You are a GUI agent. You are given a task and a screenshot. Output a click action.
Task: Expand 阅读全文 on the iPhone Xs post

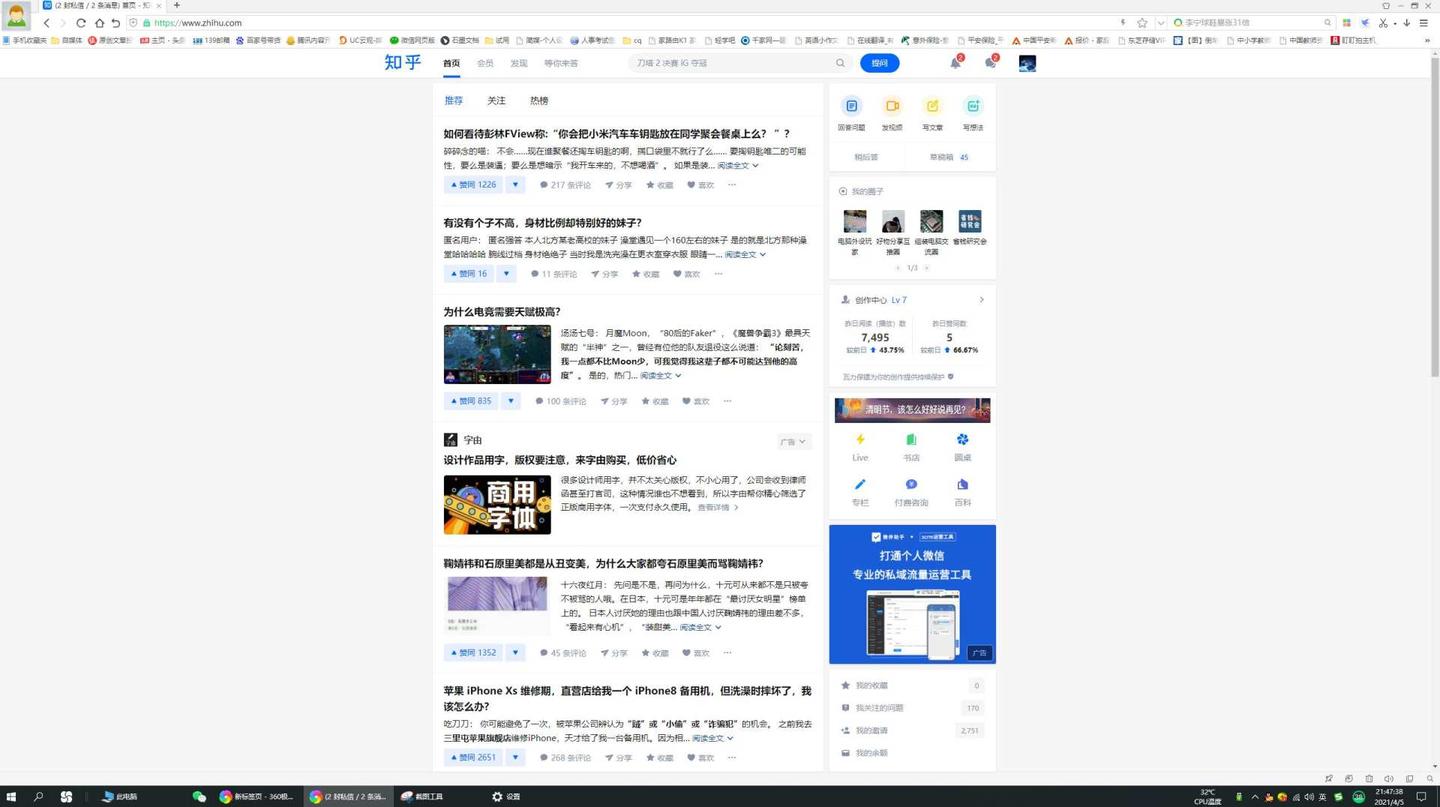[712, 739]
